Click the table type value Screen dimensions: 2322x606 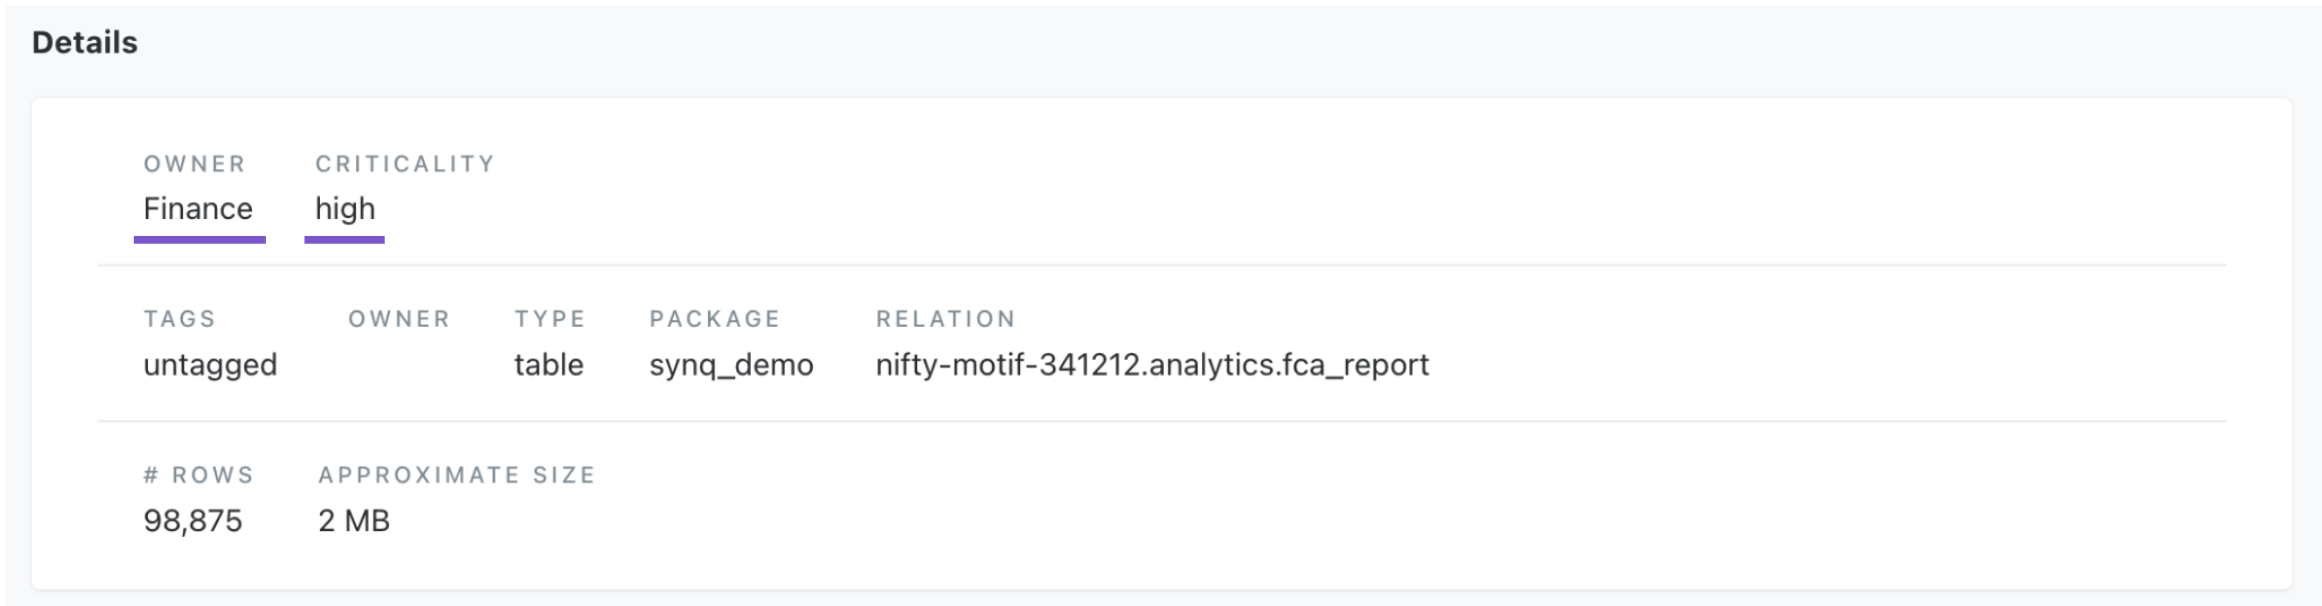tap(549, 364)
